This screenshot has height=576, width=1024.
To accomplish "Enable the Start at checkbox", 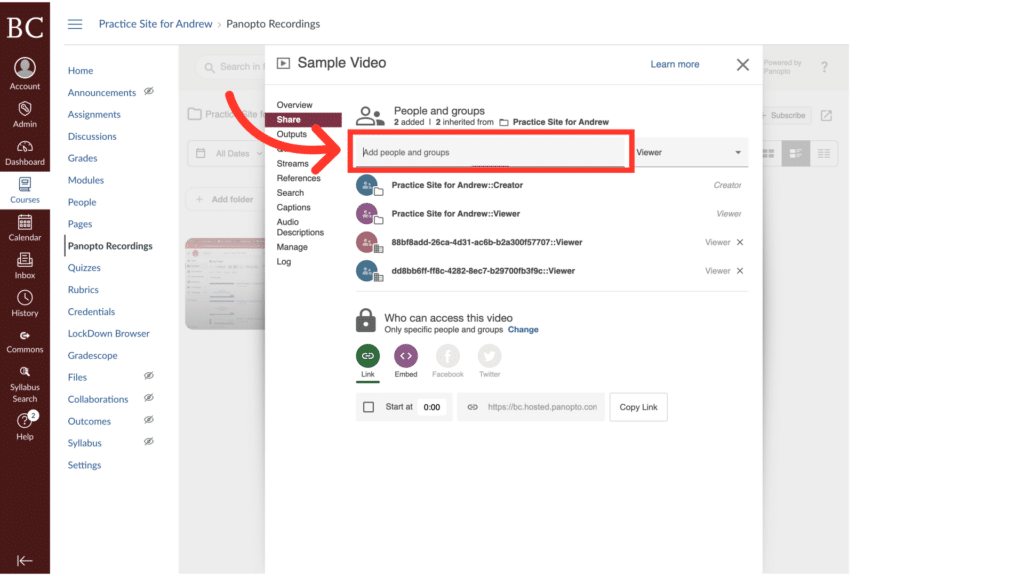I will coord(368,407).
